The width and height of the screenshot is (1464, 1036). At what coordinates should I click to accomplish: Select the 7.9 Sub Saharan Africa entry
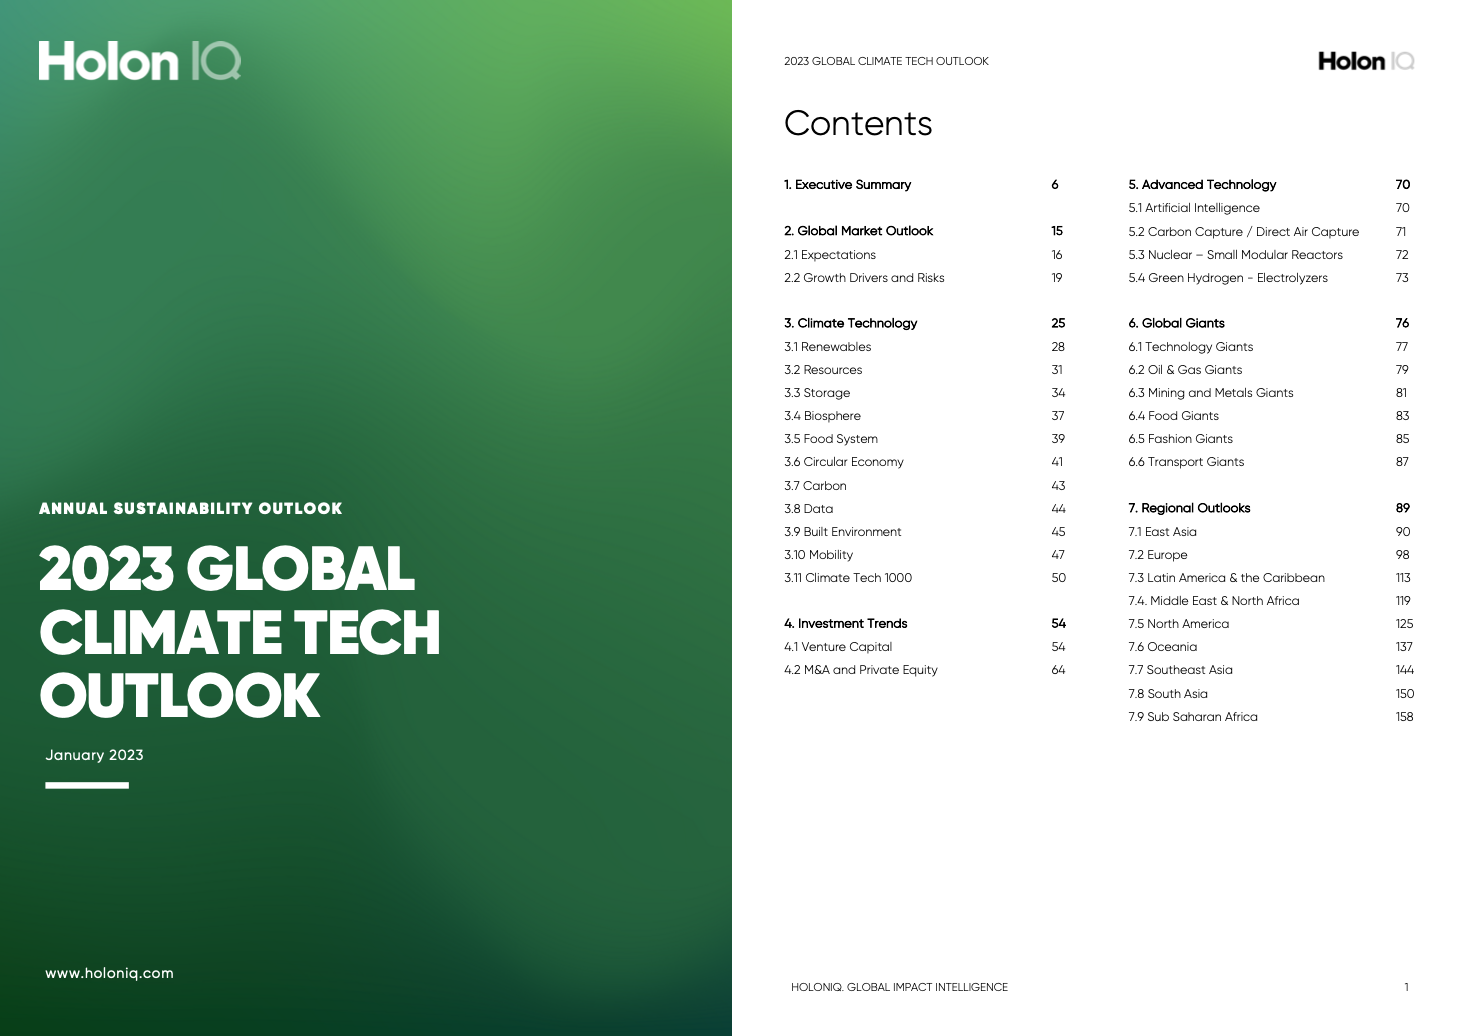pyautogui.click(x=1194, y=716)
